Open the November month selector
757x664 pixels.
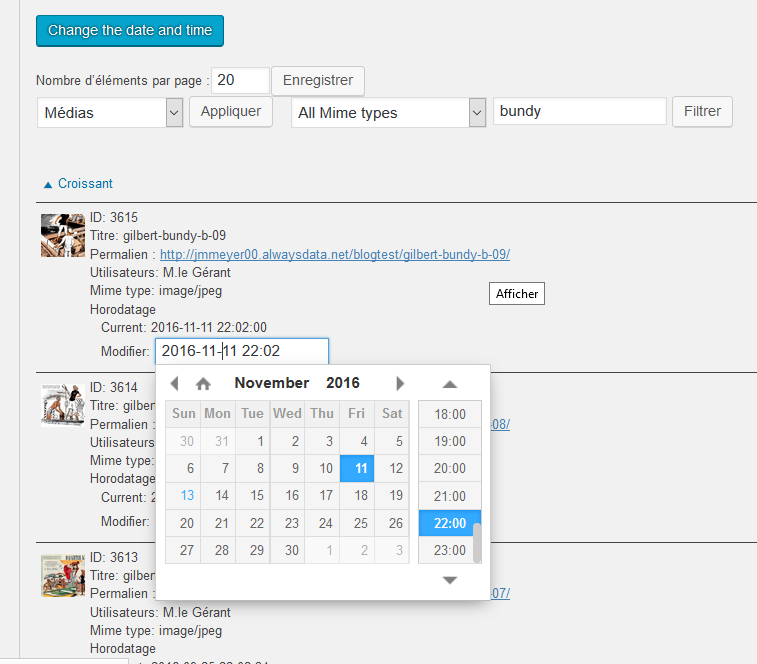pyautogui.click(x=272, y=383)
